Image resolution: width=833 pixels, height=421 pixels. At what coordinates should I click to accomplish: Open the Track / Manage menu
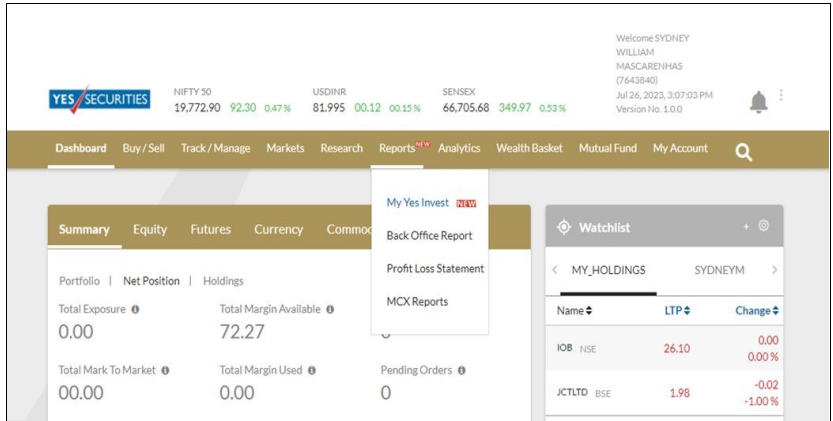coord(215,148)
